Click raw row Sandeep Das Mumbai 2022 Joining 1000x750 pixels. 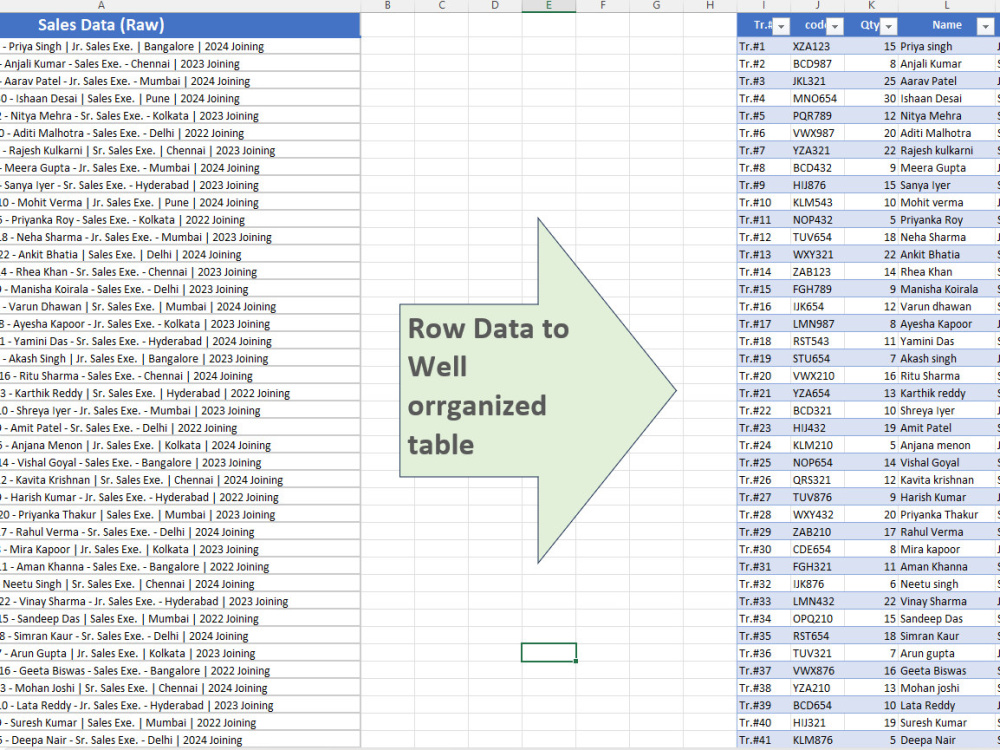pyautogui.click(x=180, y=619)
